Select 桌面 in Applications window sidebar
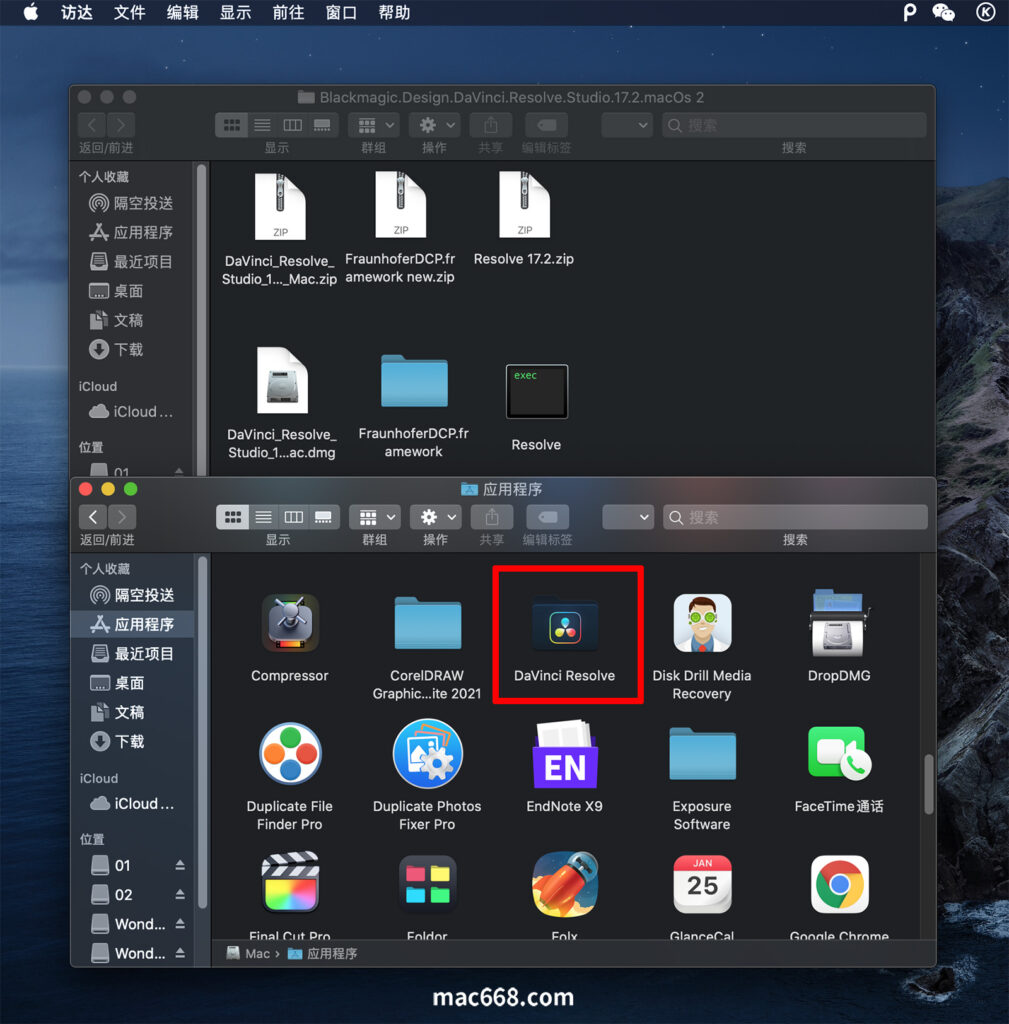 [x=133, y=683]
